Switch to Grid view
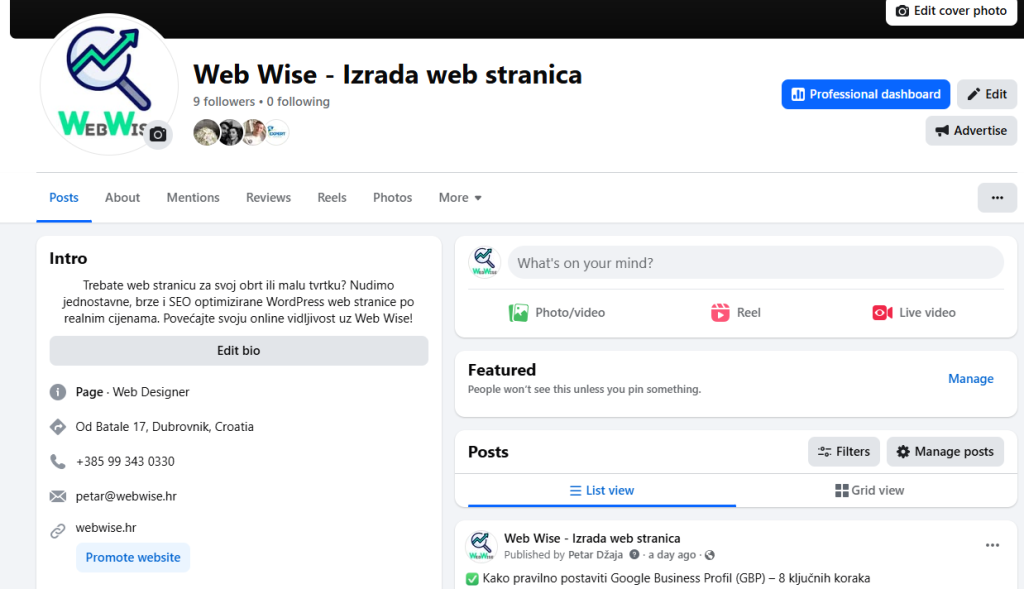This screenshot has width=1024, height=589. click(x=870, y=490)
